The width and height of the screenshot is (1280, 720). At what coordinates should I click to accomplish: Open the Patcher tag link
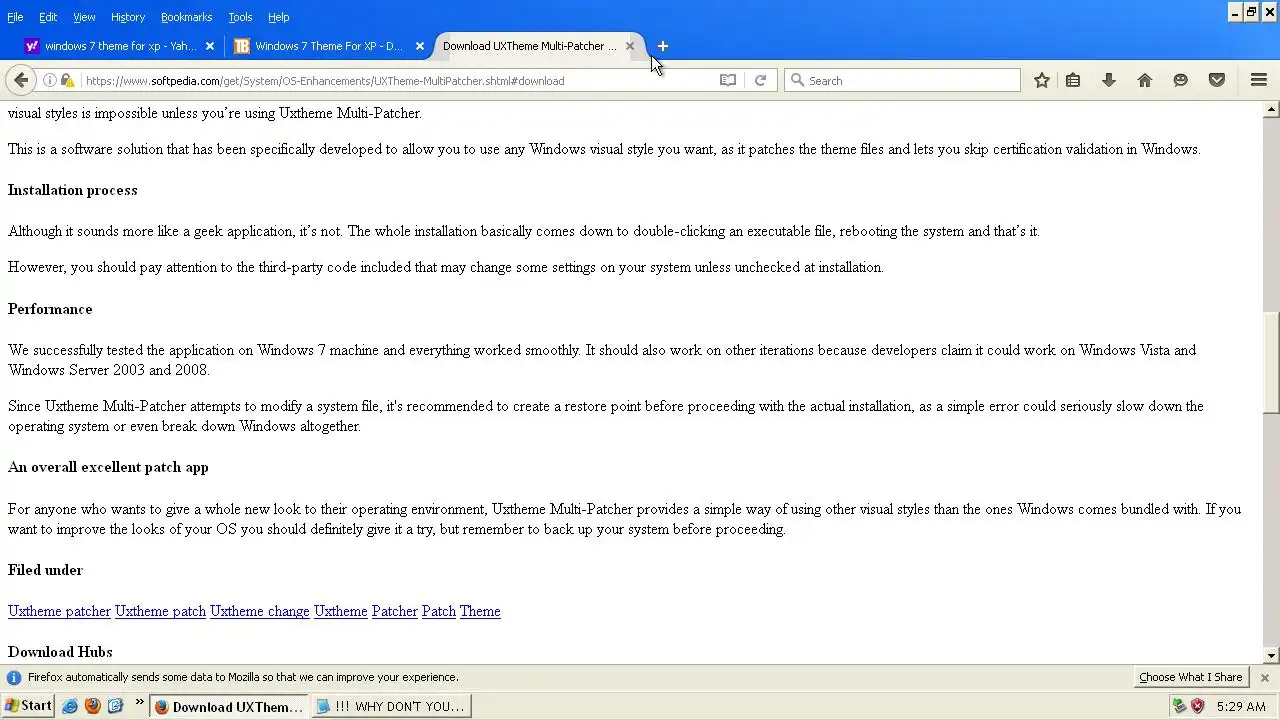click(x=395, y=611)
